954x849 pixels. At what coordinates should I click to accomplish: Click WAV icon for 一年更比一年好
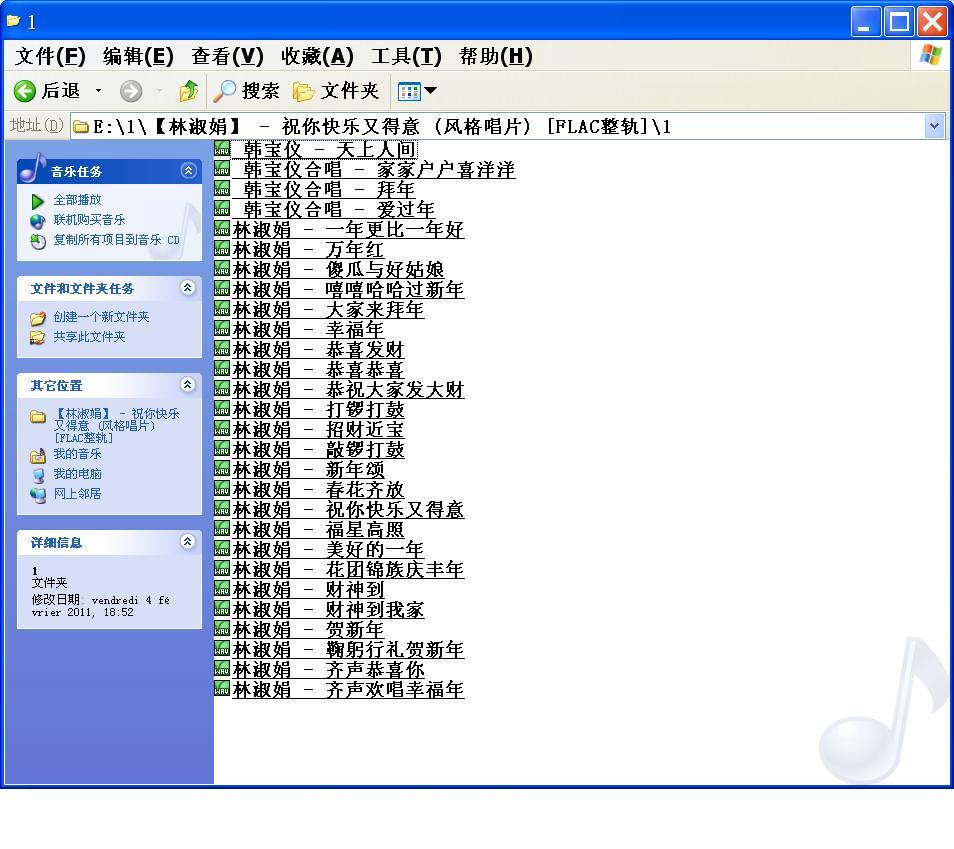pos(222,229)
